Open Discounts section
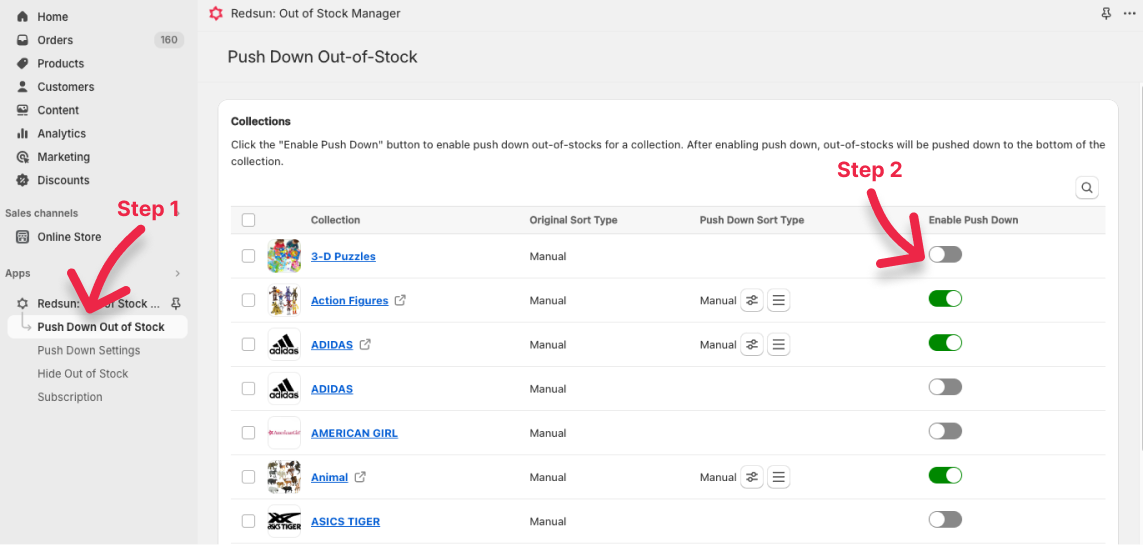The height and width of the screenshot is (545, 1143). pos(63,180)
